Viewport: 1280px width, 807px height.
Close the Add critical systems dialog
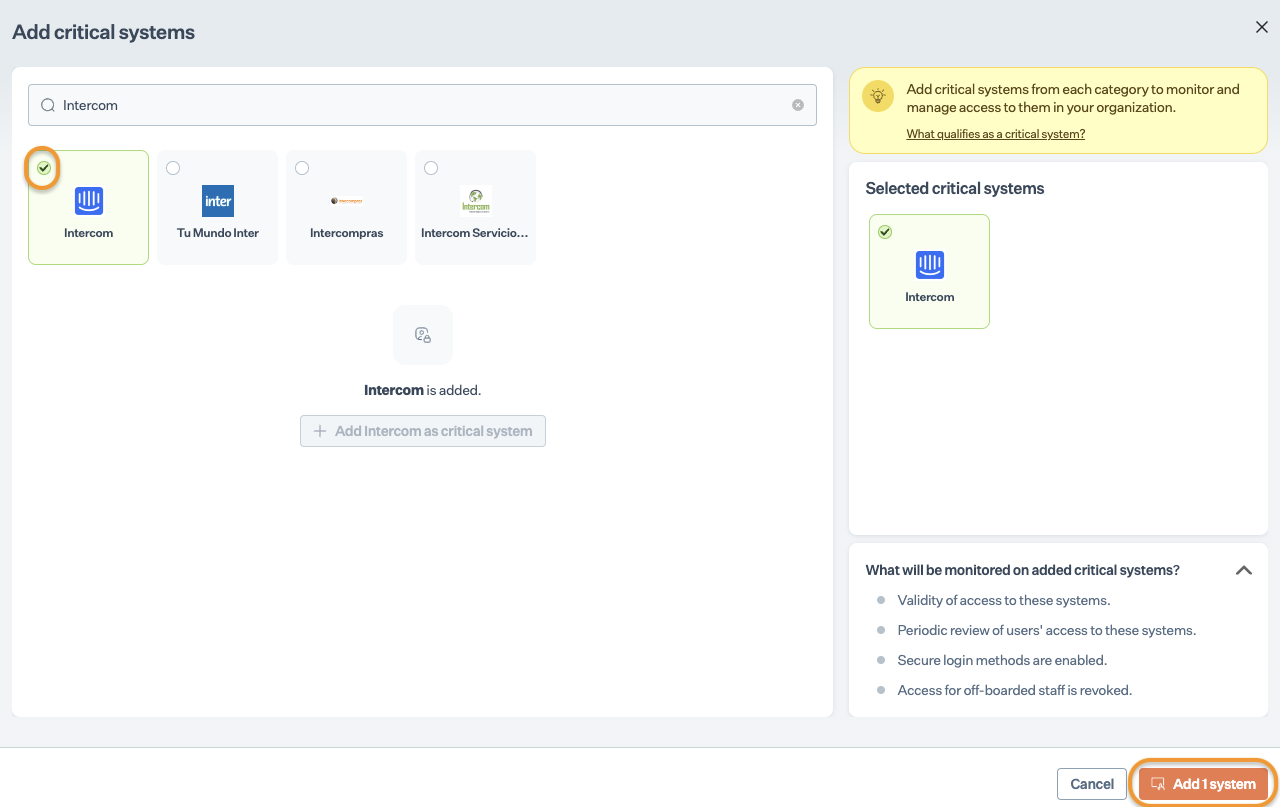point(1262,27)
